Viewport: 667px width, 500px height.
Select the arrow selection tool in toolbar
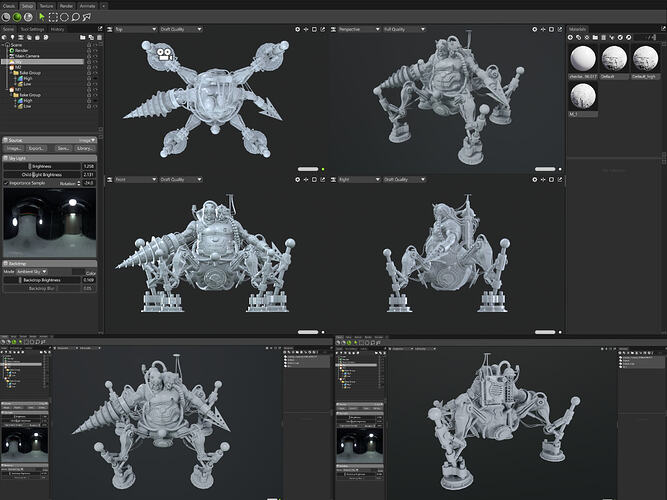tap(41, 17)
